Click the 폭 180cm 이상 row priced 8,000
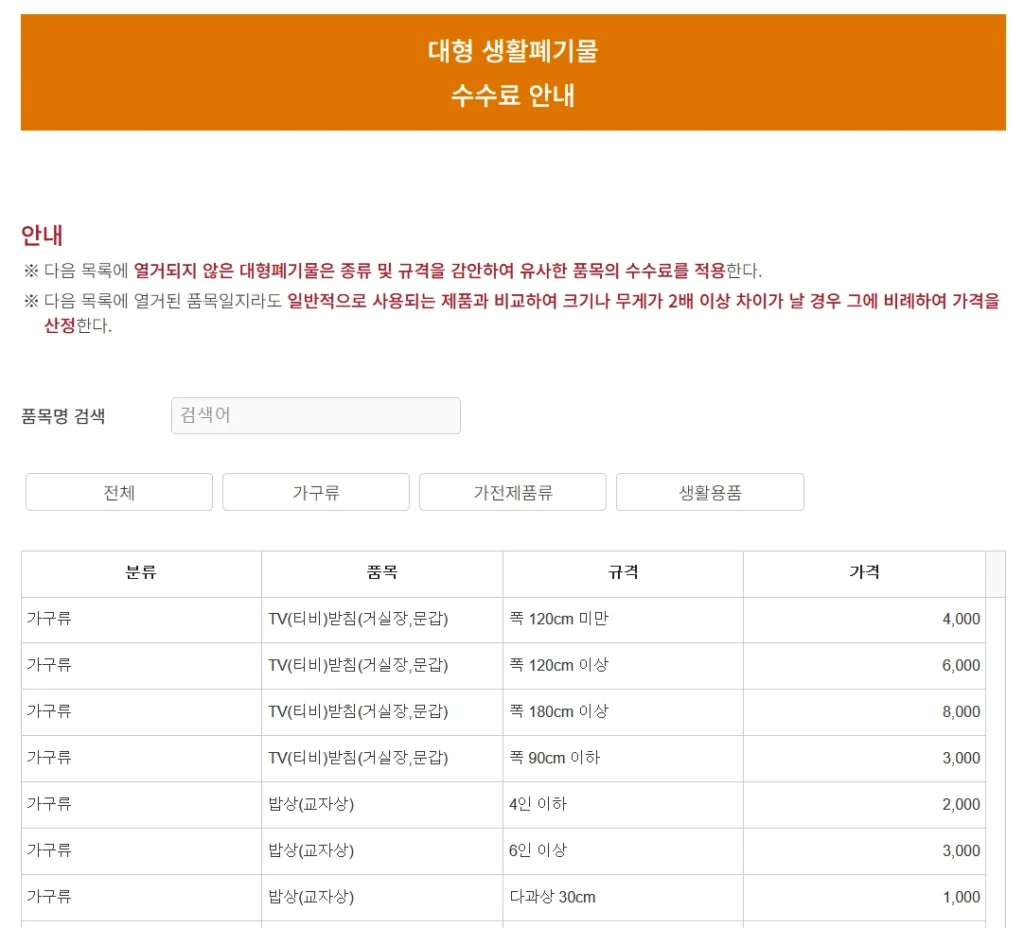The width and height of the screenshot is (1024, 928). pyautogui.click(x=500, y=712)
